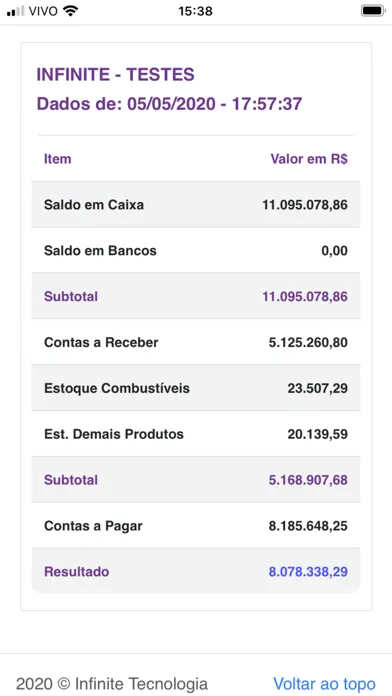Click the second Subtotal value 5.168.907,68
The image size is (392, 696).
(x=308, y=480)
